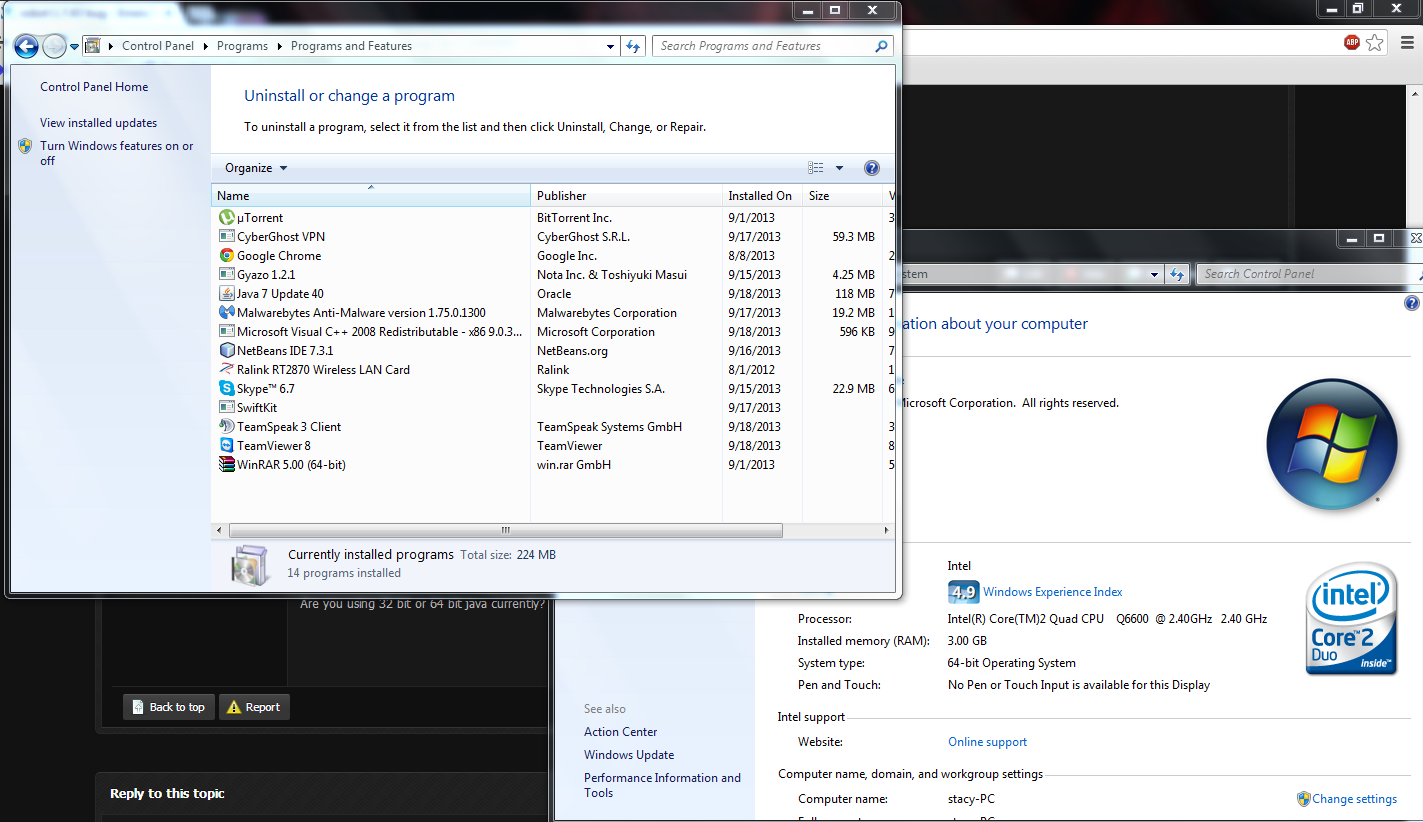Click the Microsoft Visual C++ 2008 icon
The width and height of the screenshot is (1423, 822).
pyautogui.click(x=227, y=331)
